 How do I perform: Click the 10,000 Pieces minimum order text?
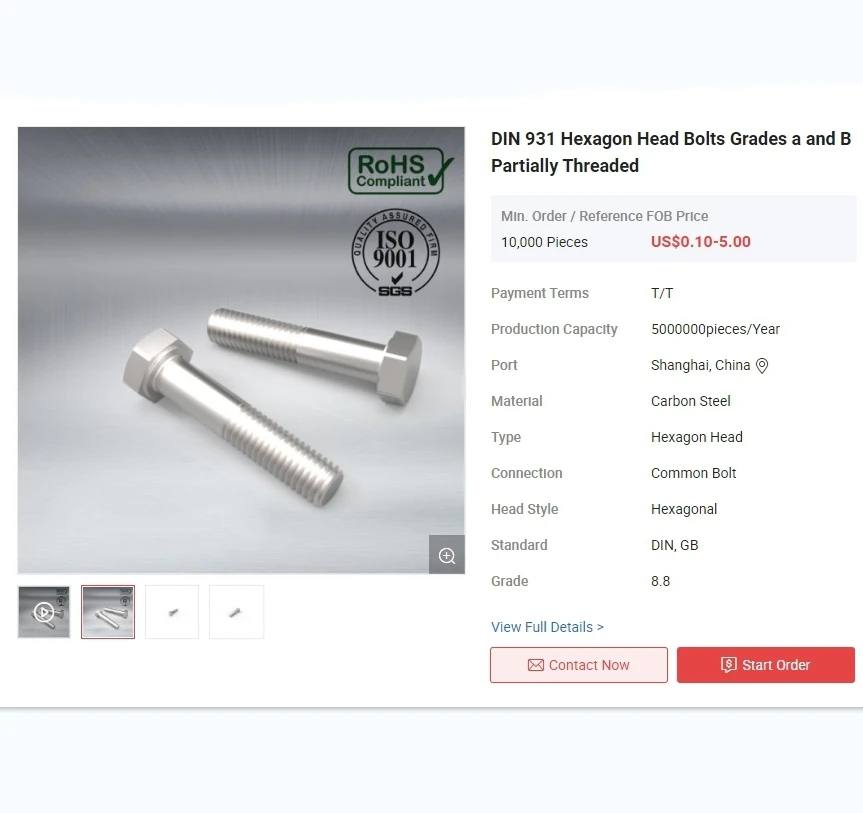[544, 242]
